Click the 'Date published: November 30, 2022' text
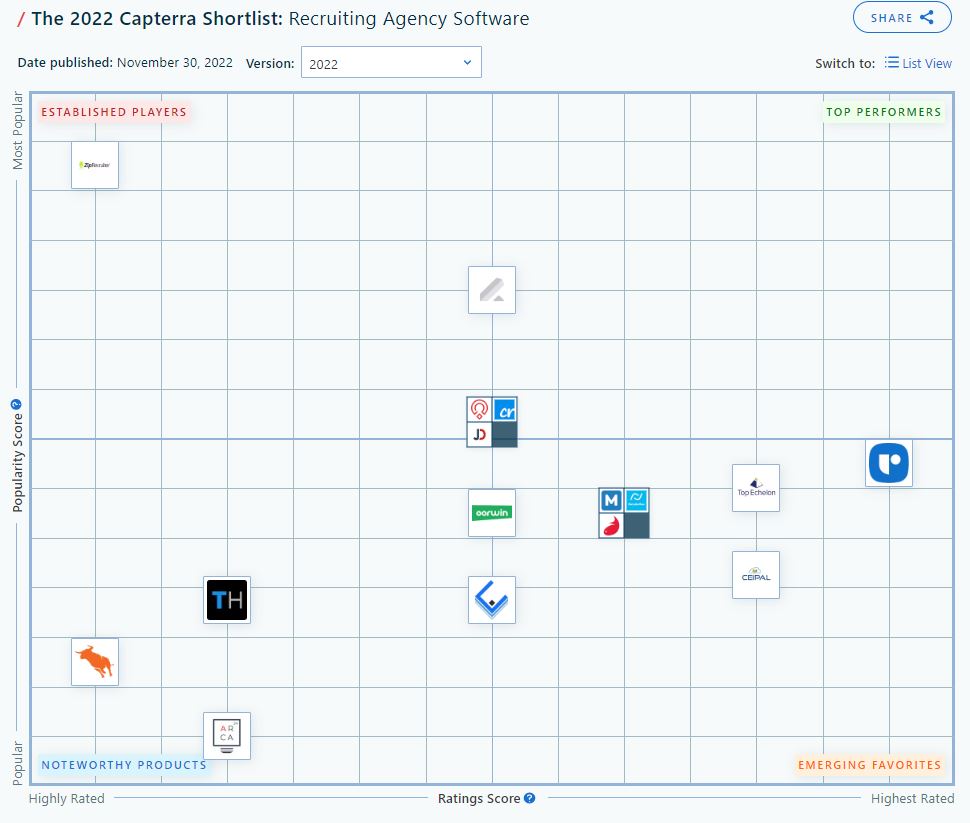Image resolution: width=970 pixels, height=823 pixels. [x=125, y=62]
